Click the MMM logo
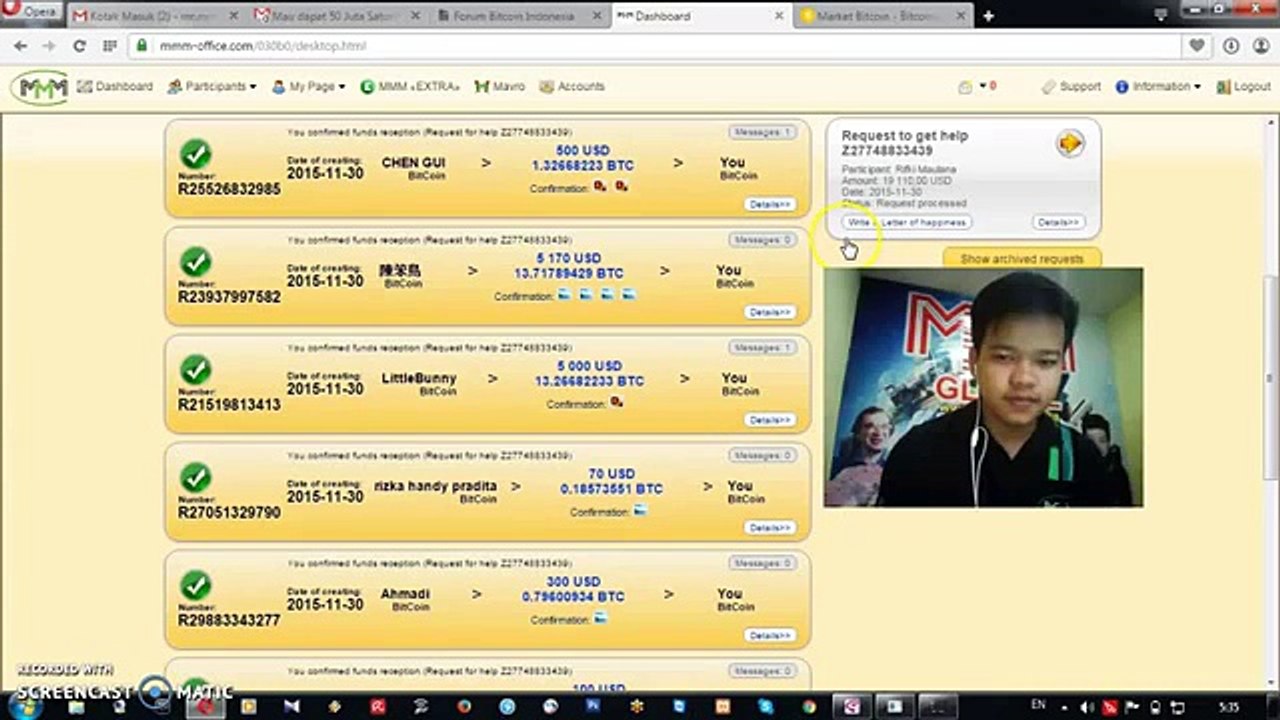 [40, 88]
